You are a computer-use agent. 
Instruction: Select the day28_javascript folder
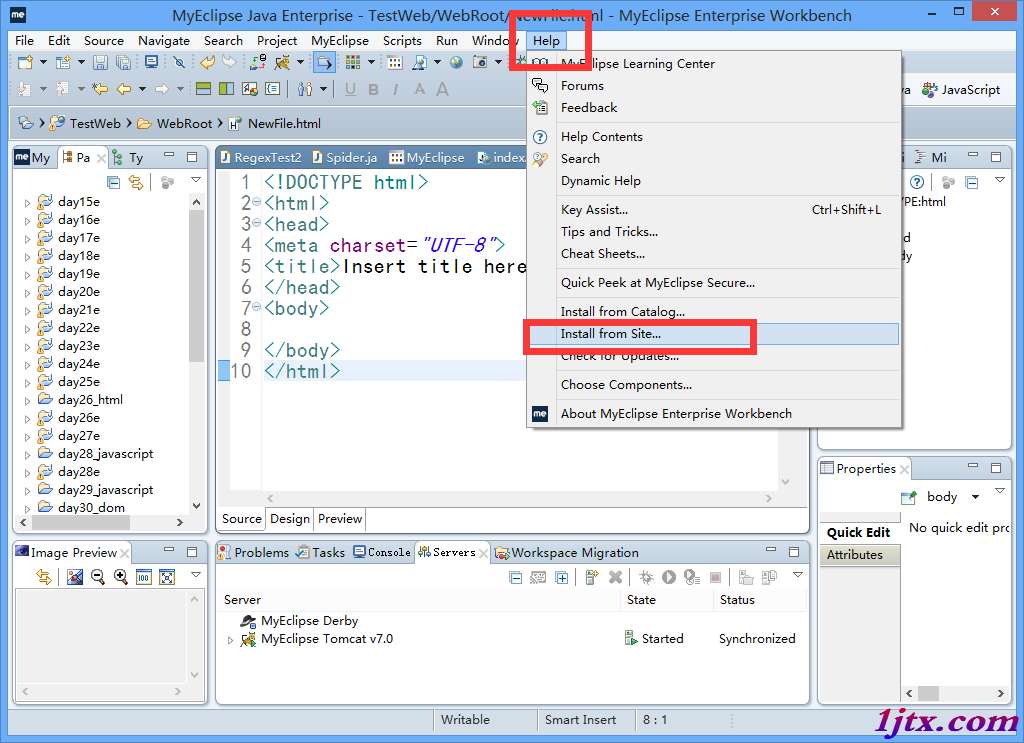[x=105, y=454]
